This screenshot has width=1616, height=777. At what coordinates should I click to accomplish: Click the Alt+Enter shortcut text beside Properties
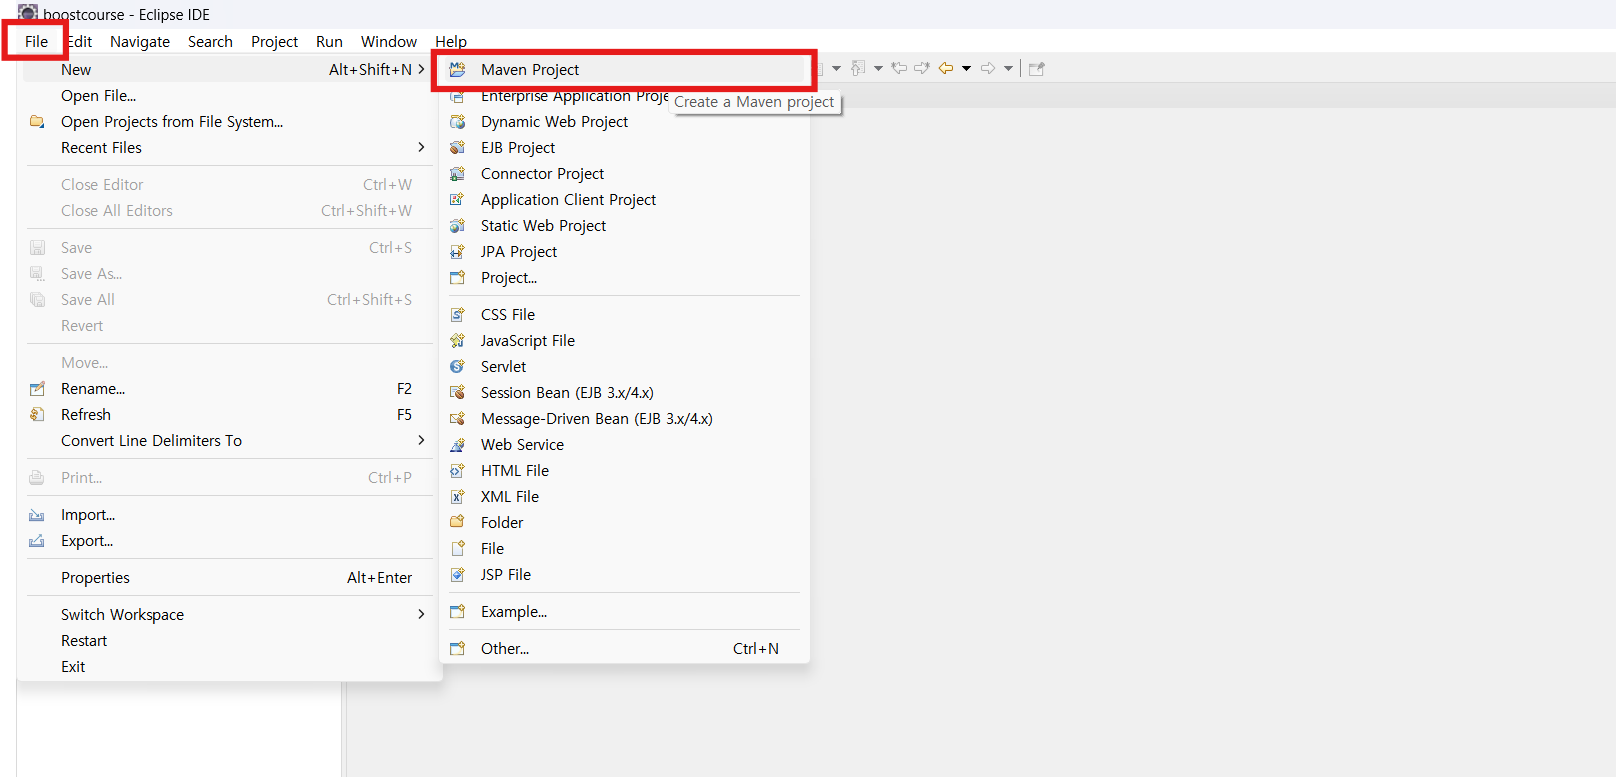(379, 578)
